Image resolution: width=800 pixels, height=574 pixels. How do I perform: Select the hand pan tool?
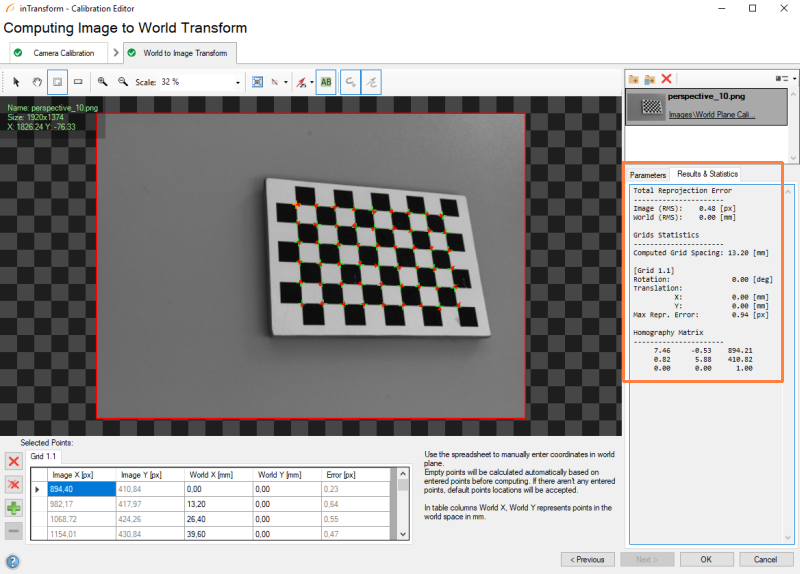(37, 82)
